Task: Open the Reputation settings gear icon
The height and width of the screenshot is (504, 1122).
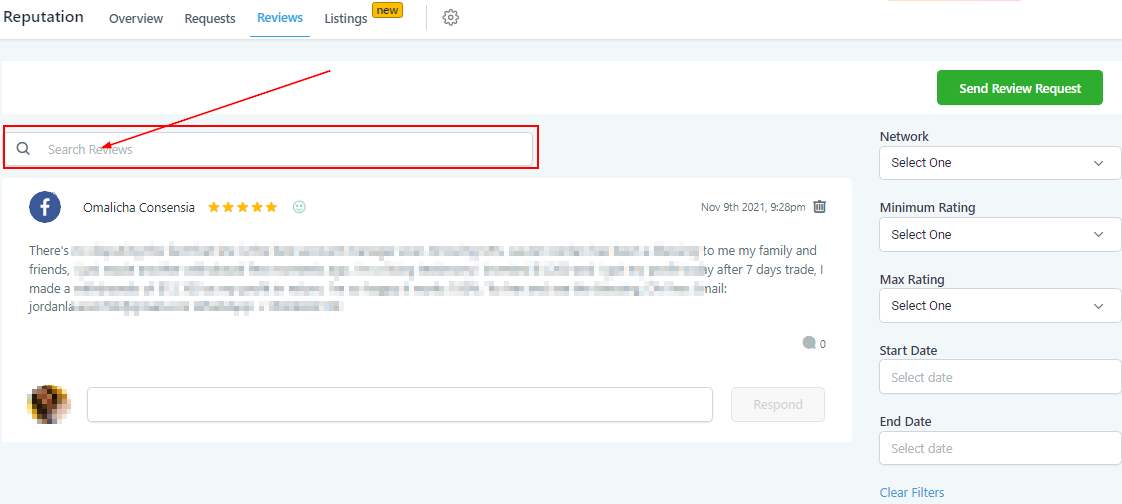Action: tap(450, 18)
